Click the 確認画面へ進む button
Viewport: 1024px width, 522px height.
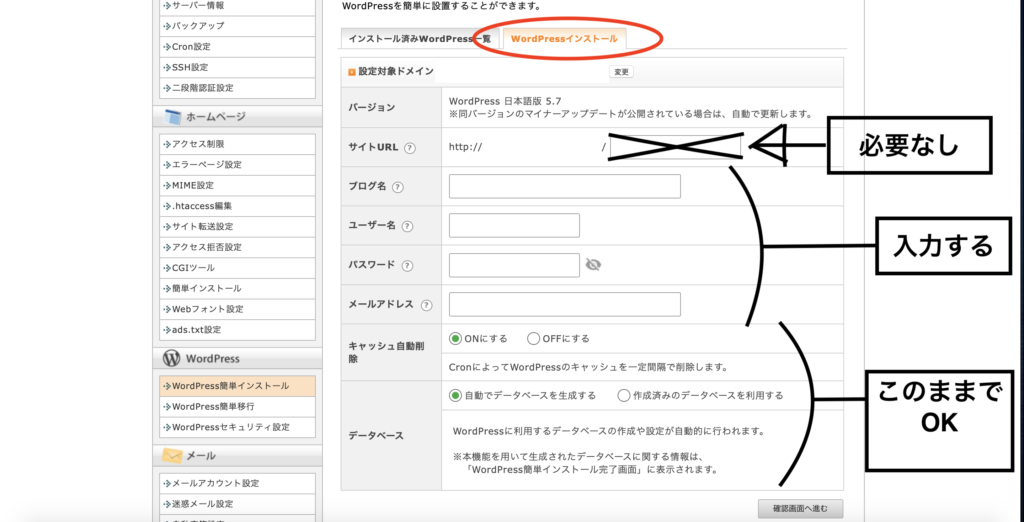[801, 508]
